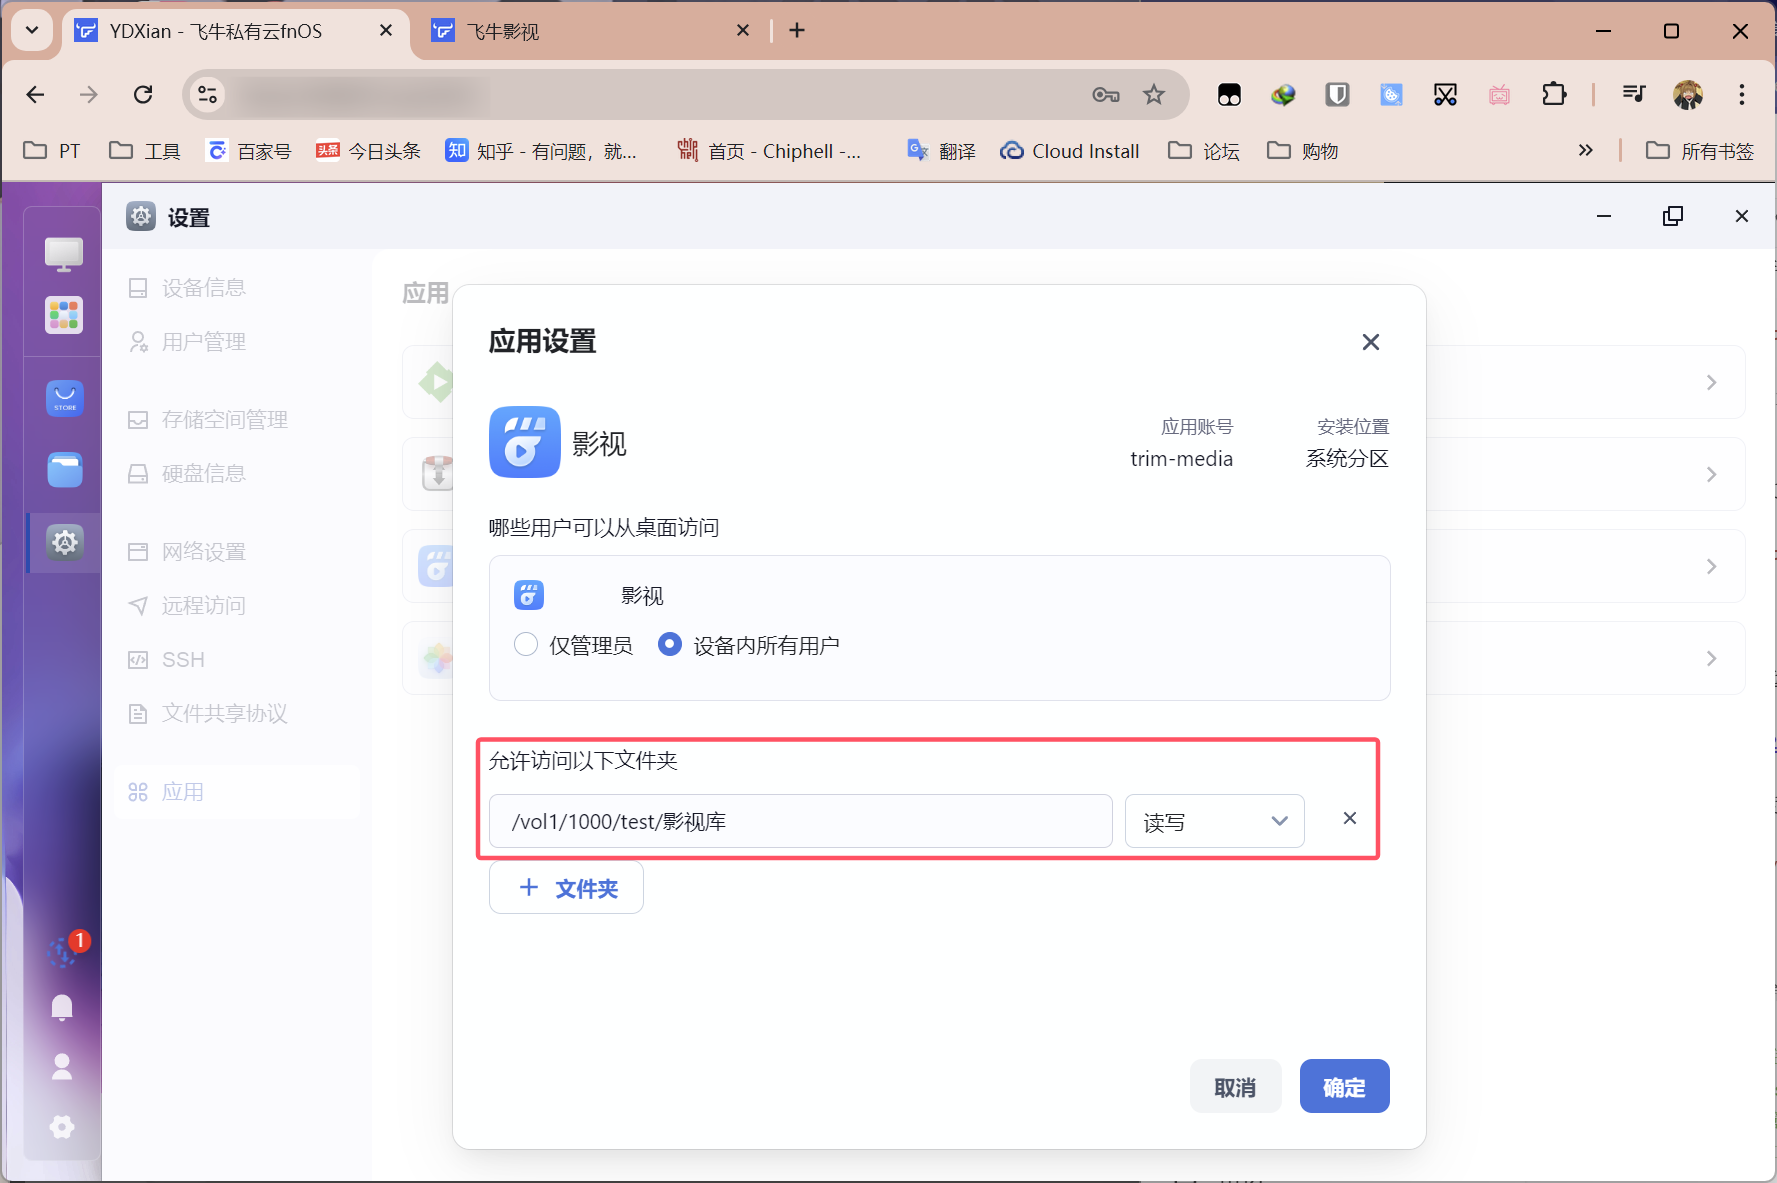Open a new browser tab
This screenshot has height=1183, width=1777.
point(797,31)
